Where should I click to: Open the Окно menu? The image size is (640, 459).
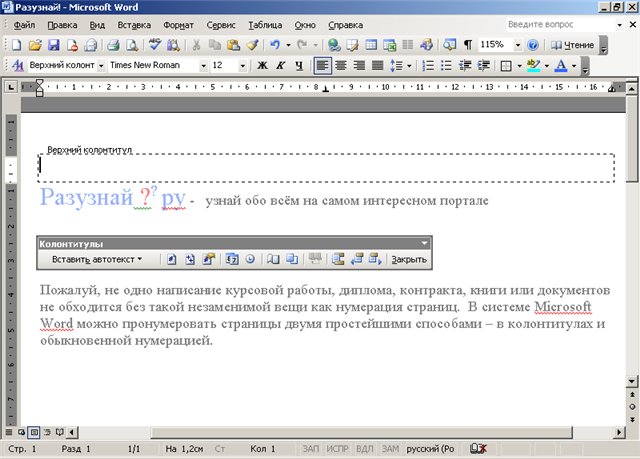(x=305, y=25)
